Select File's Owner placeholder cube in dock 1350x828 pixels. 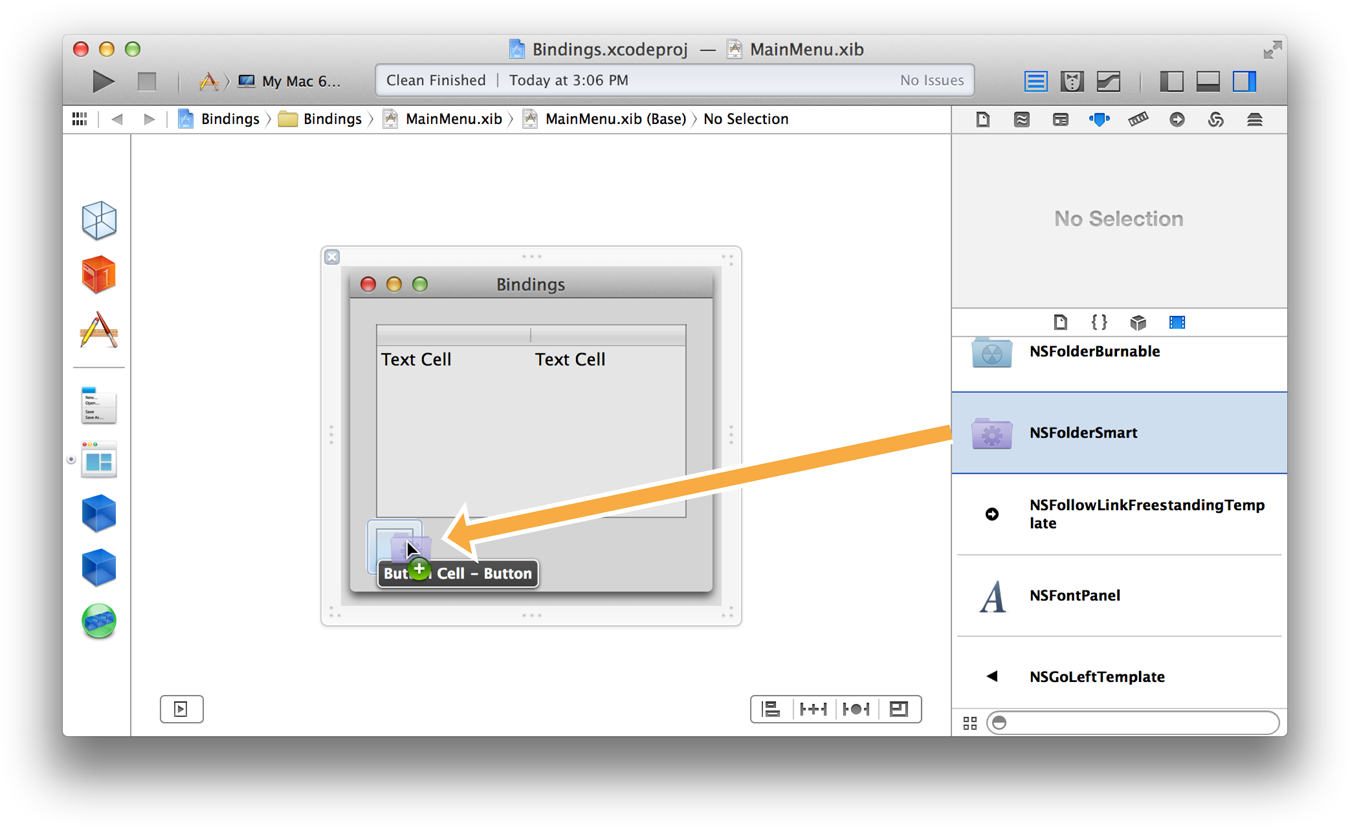click(99, 220)
